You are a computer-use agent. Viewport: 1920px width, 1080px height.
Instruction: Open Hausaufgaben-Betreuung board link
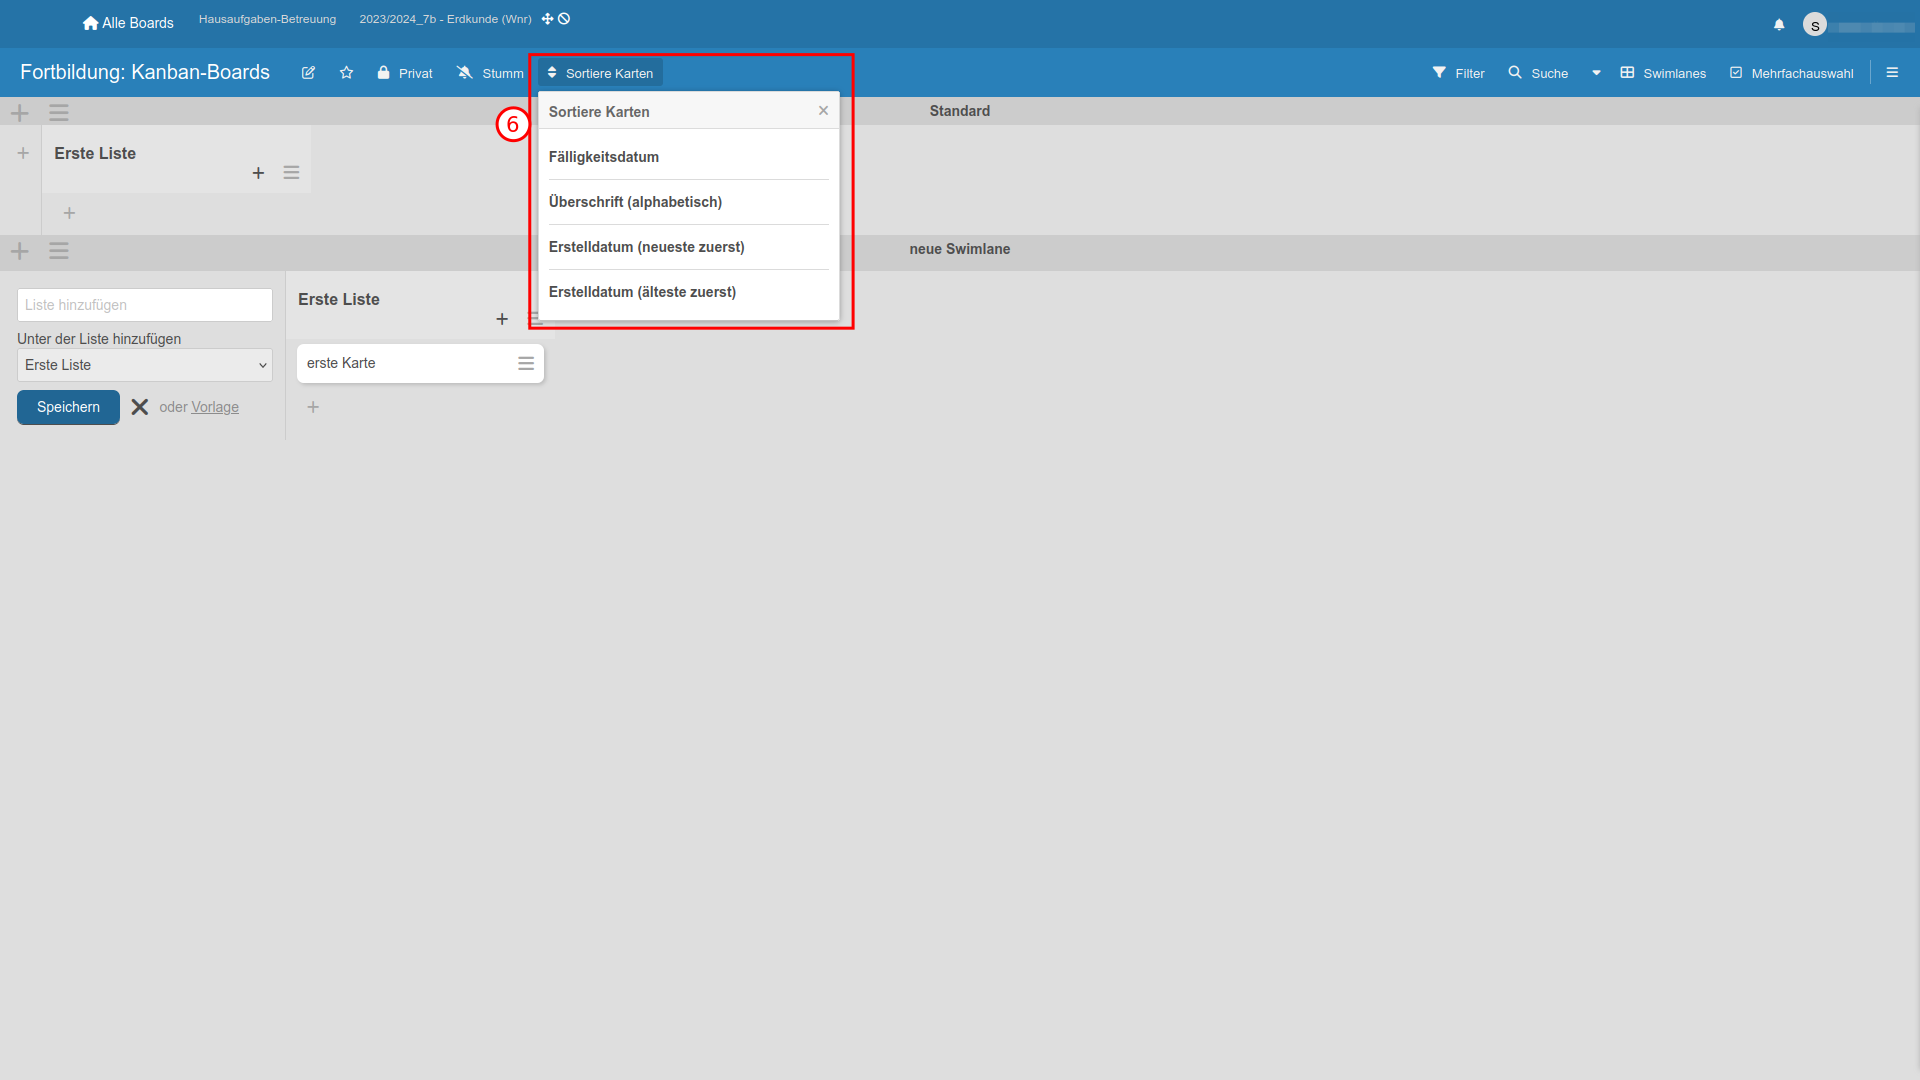pos(267,19)
